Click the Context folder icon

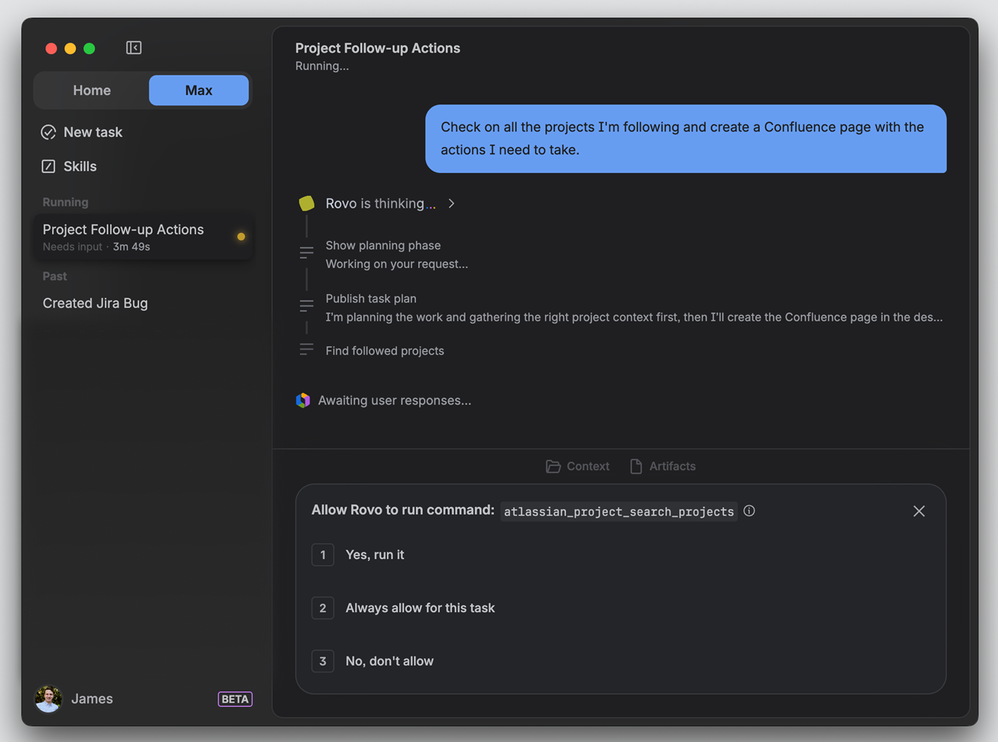click(x=553, y=466)
